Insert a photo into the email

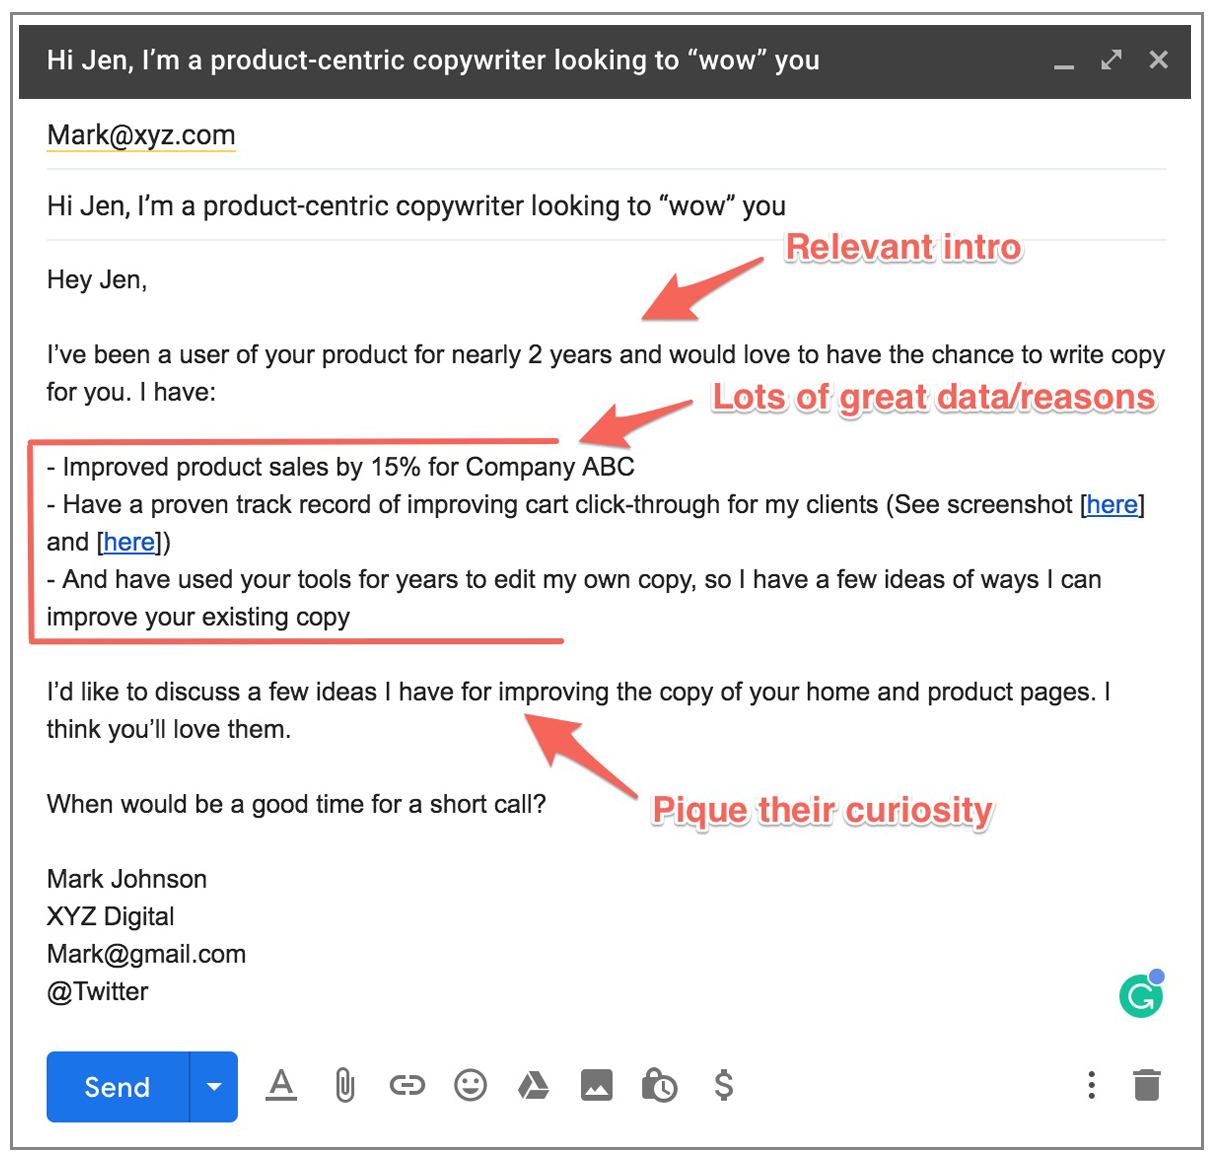coord(596,1085)
